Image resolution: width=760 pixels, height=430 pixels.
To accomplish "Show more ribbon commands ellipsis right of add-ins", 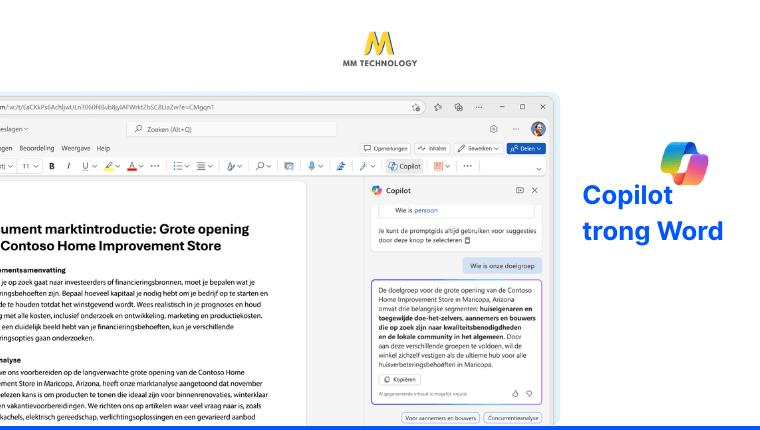I will (468, 166).
